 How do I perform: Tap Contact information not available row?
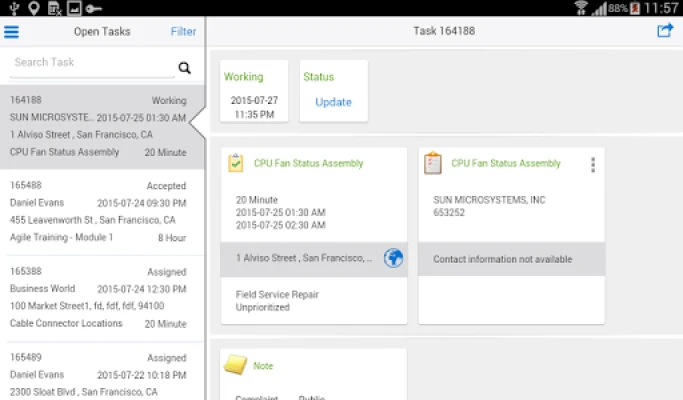point(511,259)
